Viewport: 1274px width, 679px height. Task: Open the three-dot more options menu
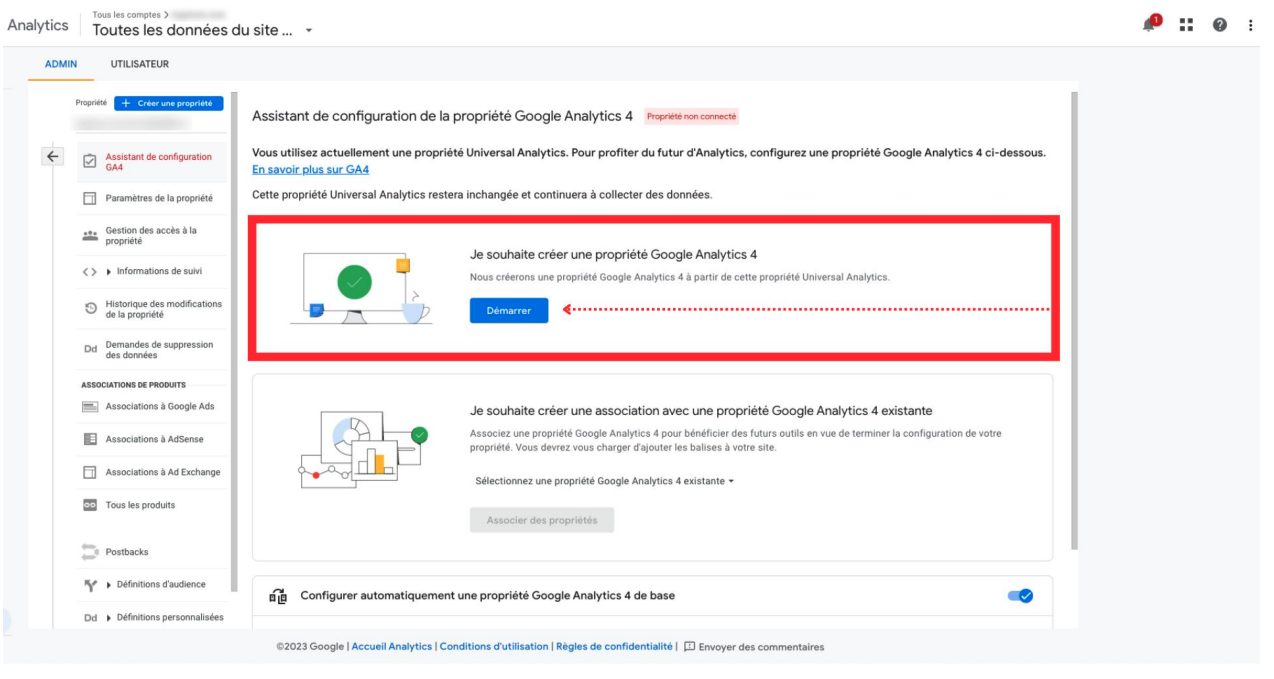[1250, 26]
